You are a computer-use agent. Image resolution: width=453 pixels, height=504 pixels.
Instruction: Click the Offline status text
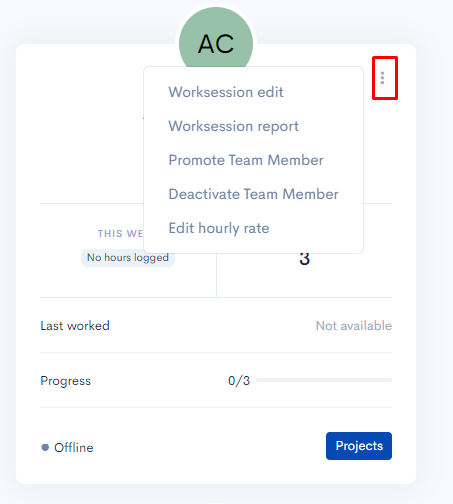tap(74, 447)
